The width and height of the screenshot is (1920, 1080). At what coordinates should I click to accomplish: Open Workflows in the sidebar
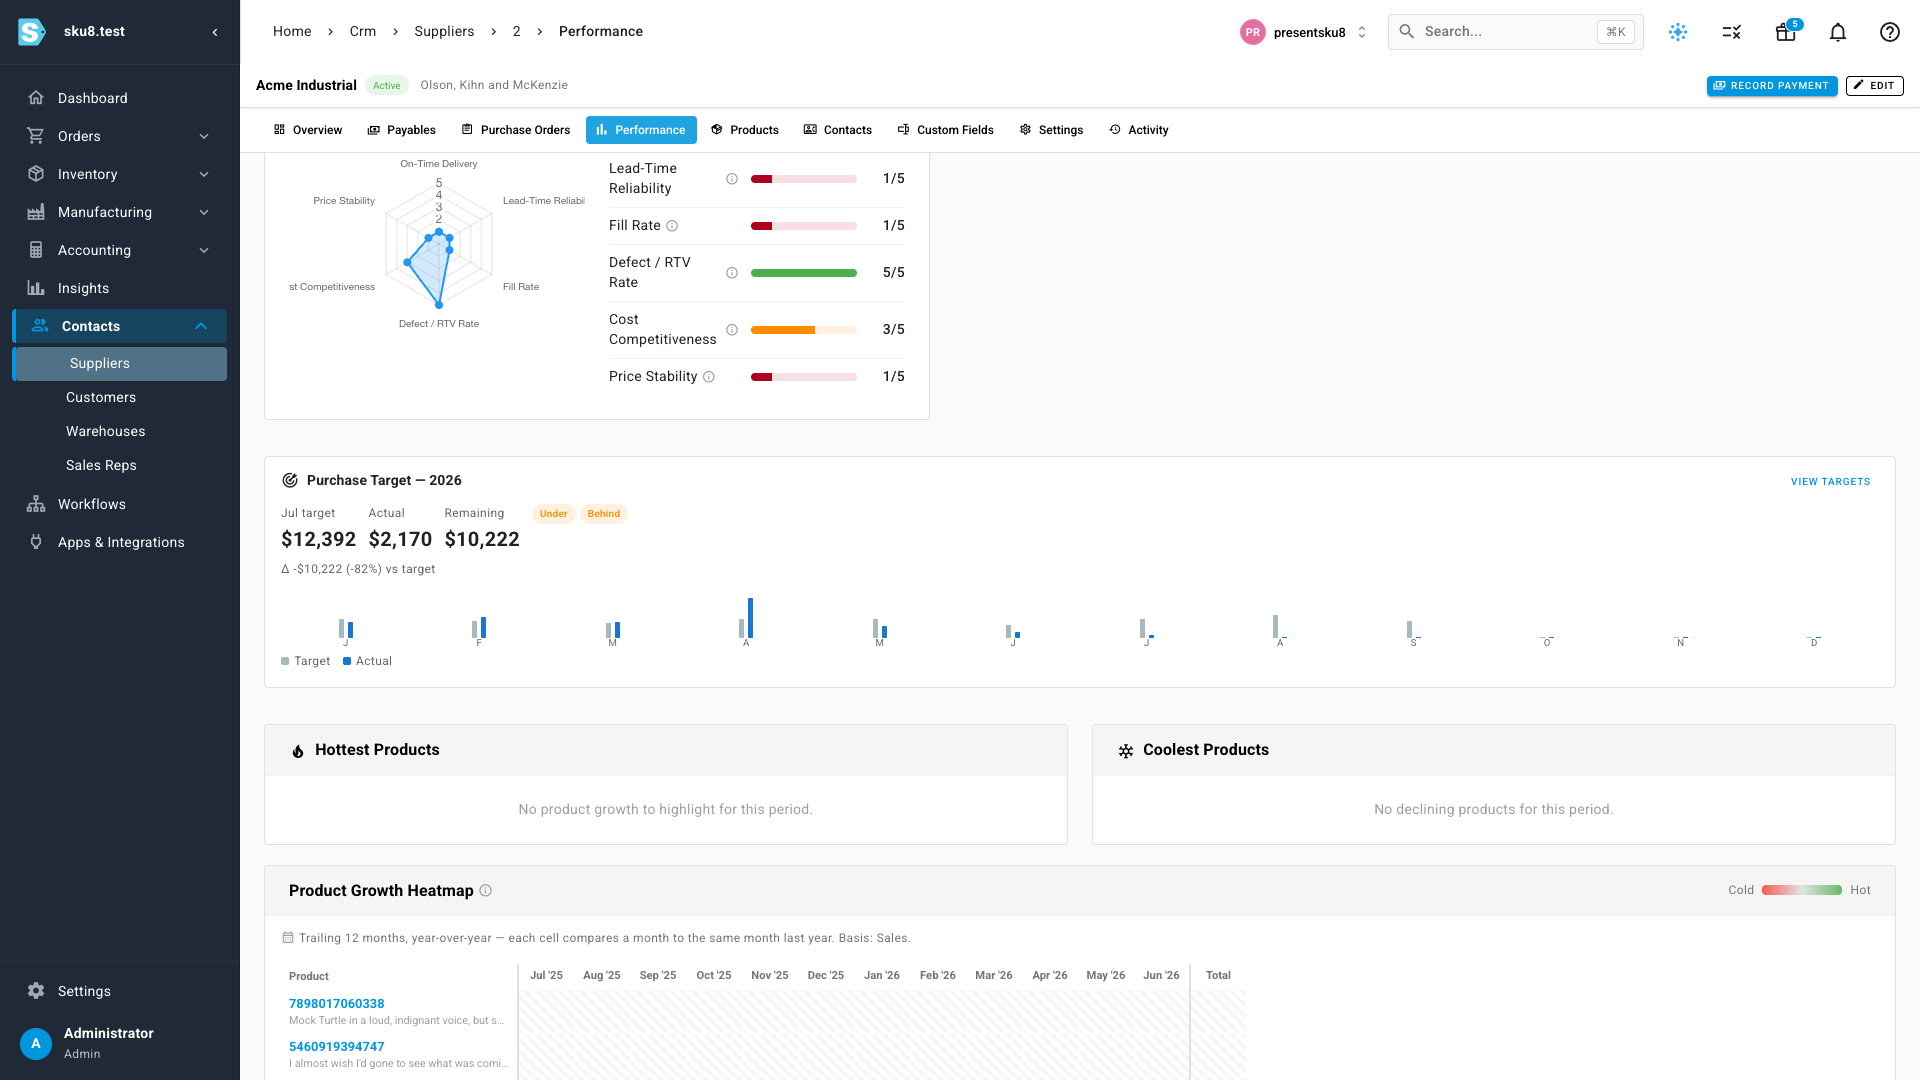pyautogui.click(x=120, y=504)
